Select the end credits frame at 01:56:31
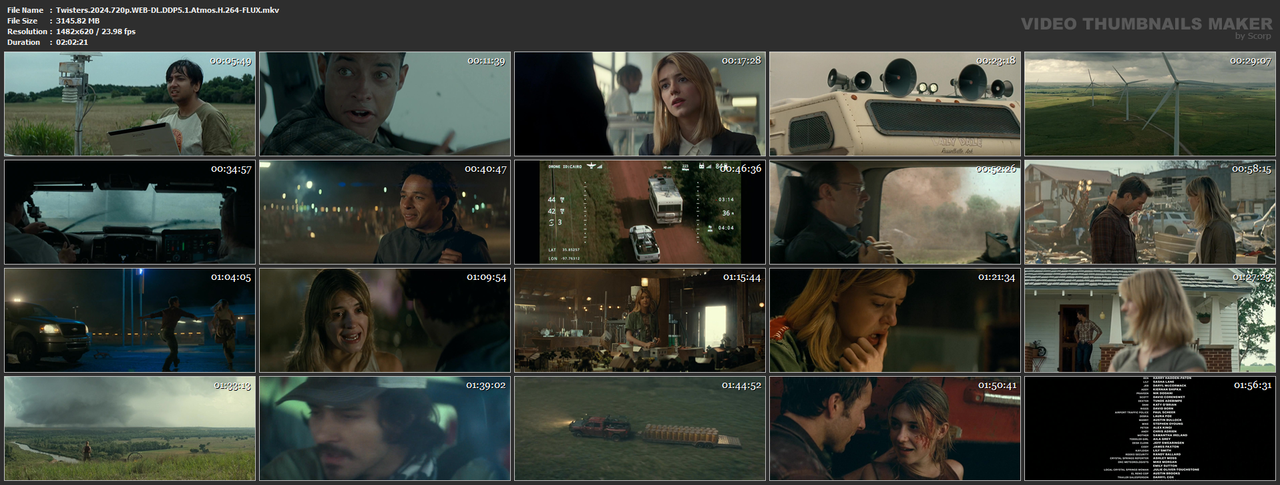1280x485 pixels. pyautogui.click(x=1150, y=428)
